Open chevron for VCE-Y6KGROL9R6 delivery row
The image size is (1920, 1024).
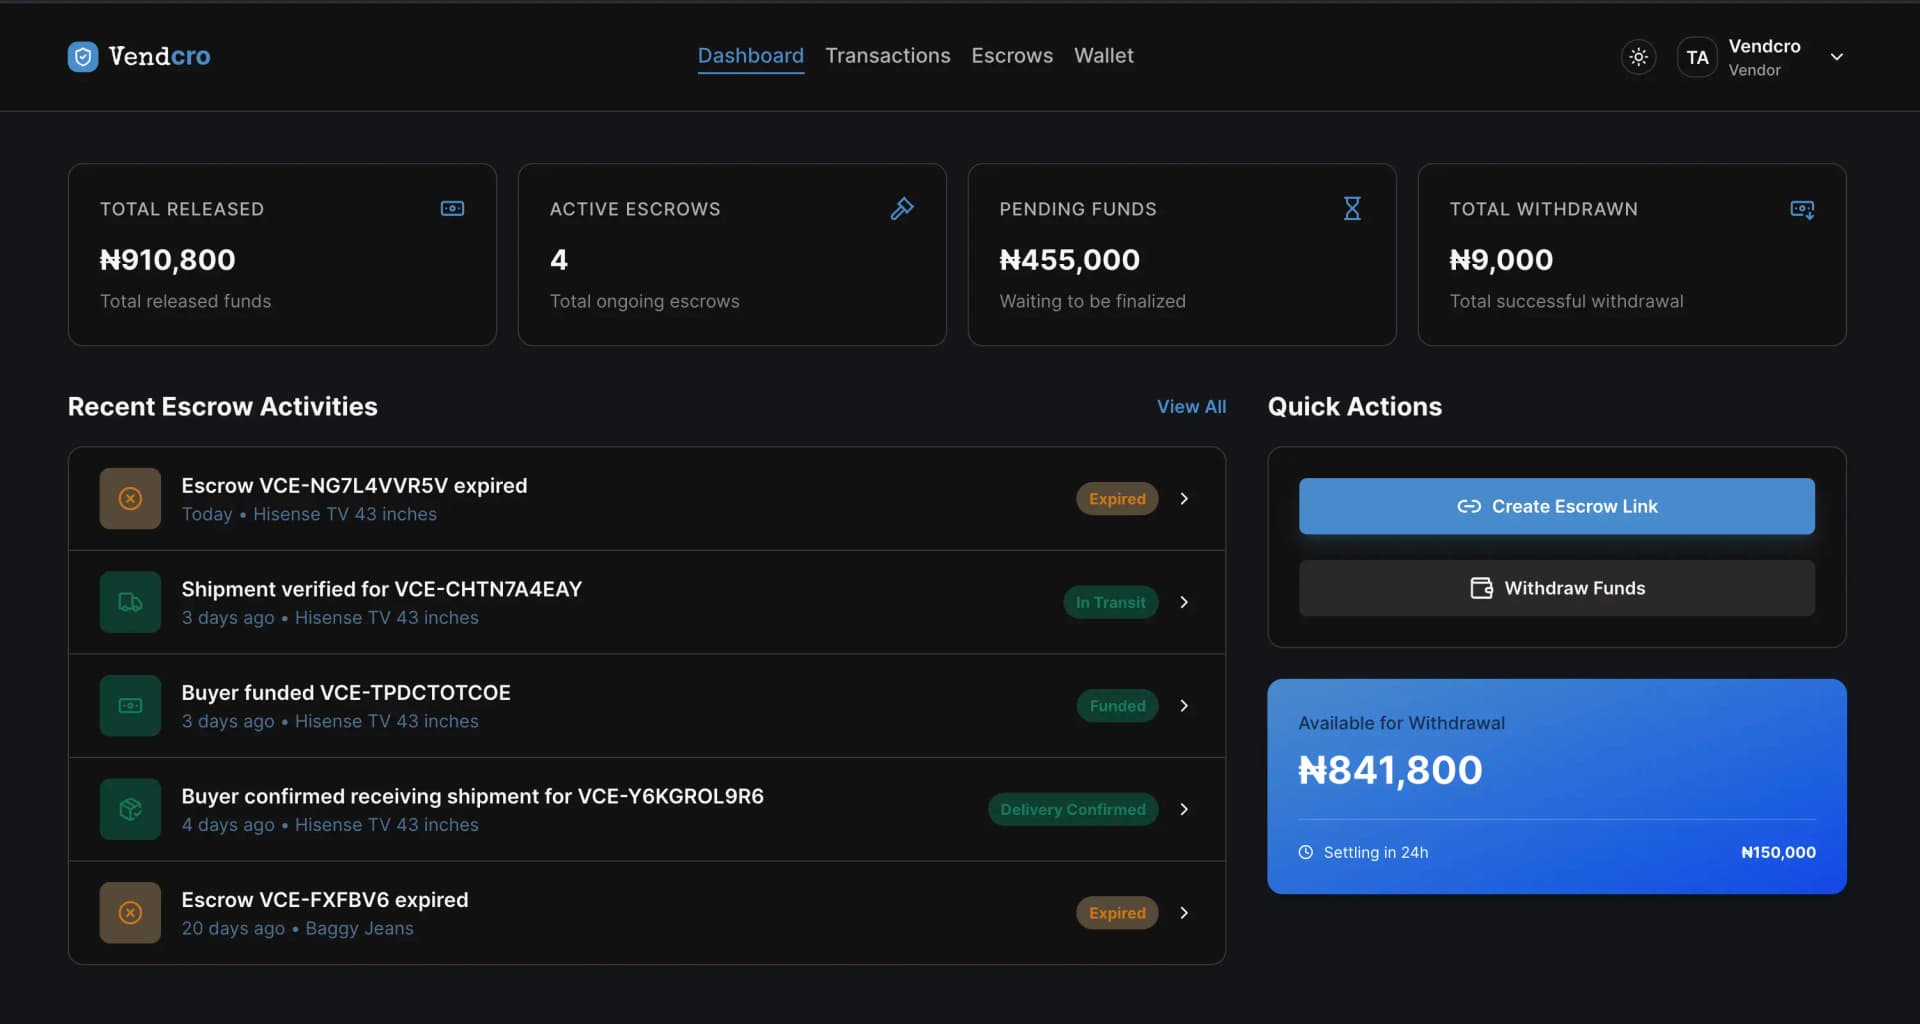(1184, 809)
